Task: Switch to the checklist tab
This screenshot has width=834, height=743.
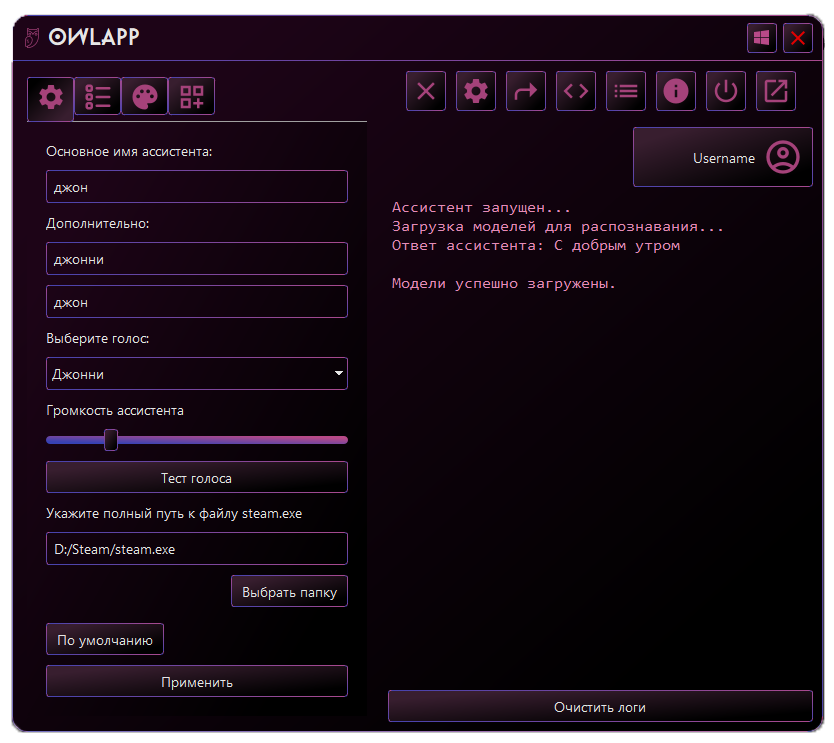Action: point(98,97)
